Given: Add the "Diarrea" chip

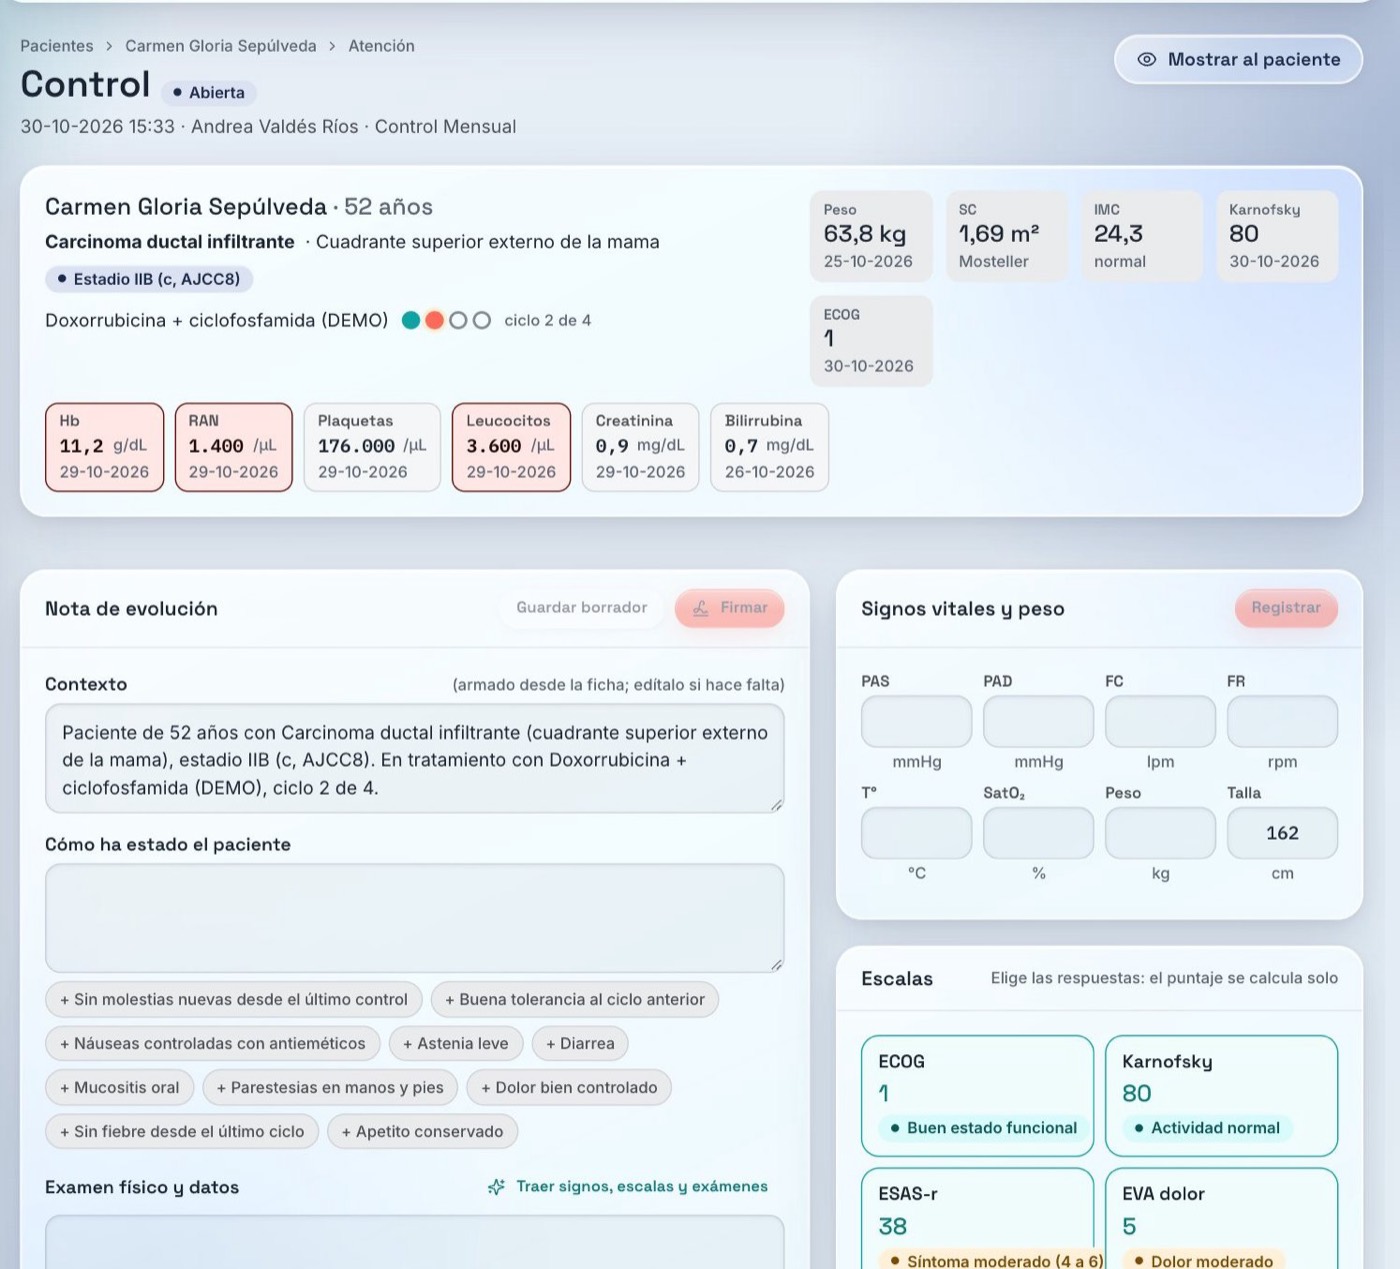Looking at the screenshot, I should pos(580,1044).
